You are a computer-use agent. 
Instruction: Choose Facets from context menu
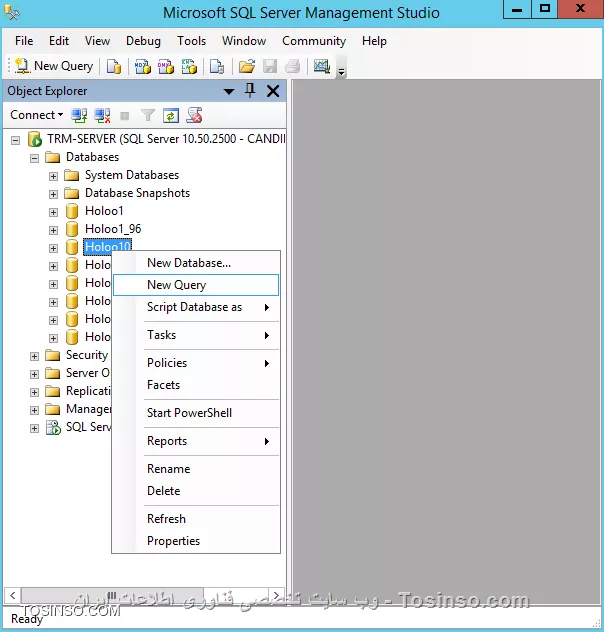point(196,385)
